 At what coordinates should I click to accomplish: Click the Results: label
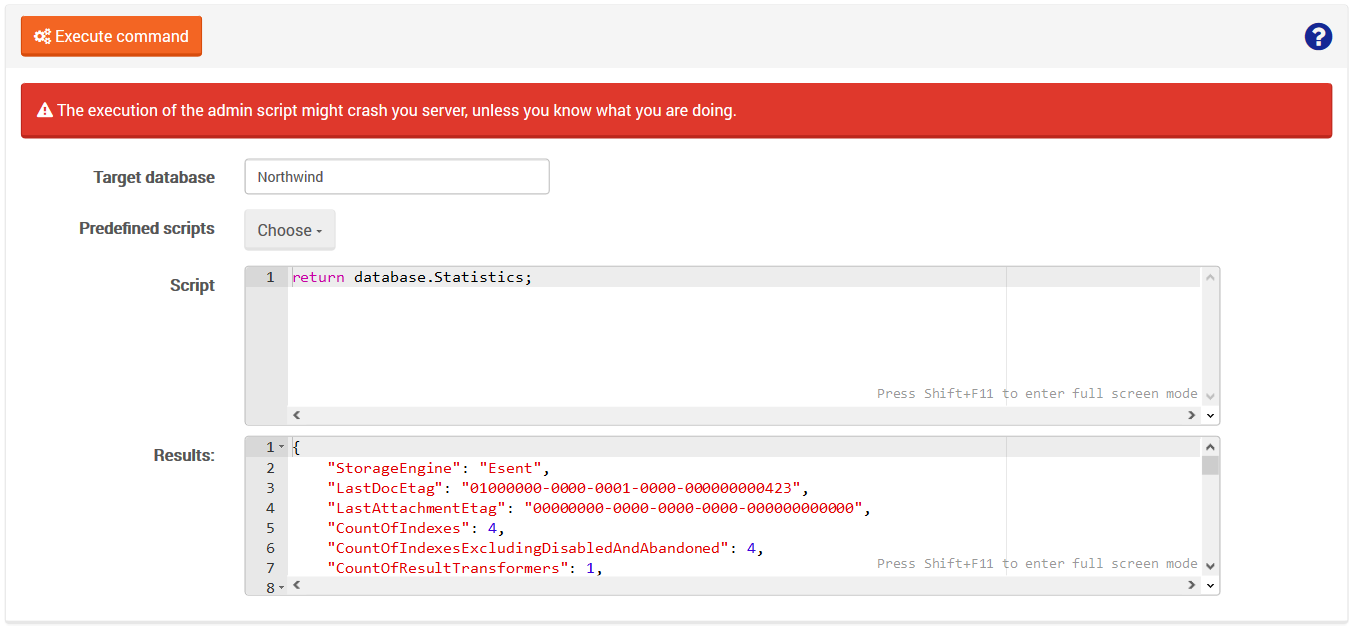click(184, 455)
